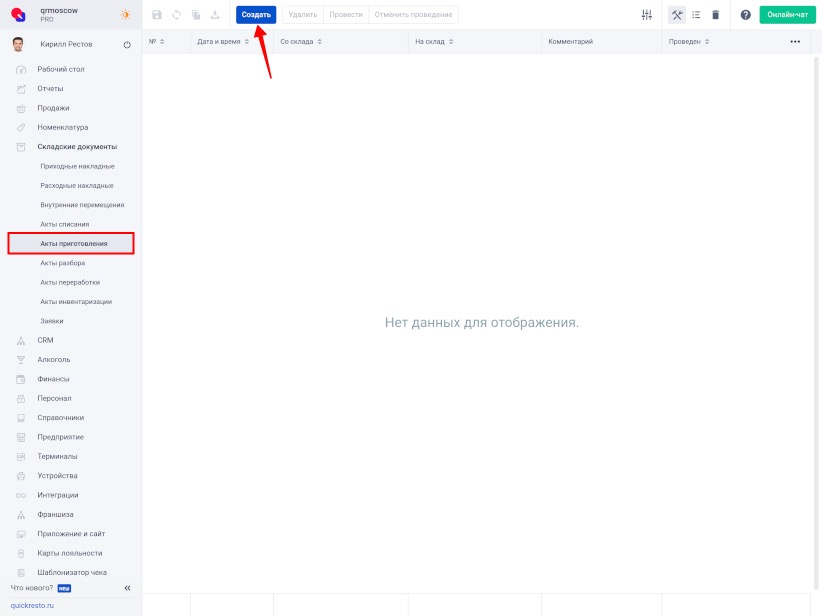
Task: Click Отменить проведение button
Action: coord(413,15)
